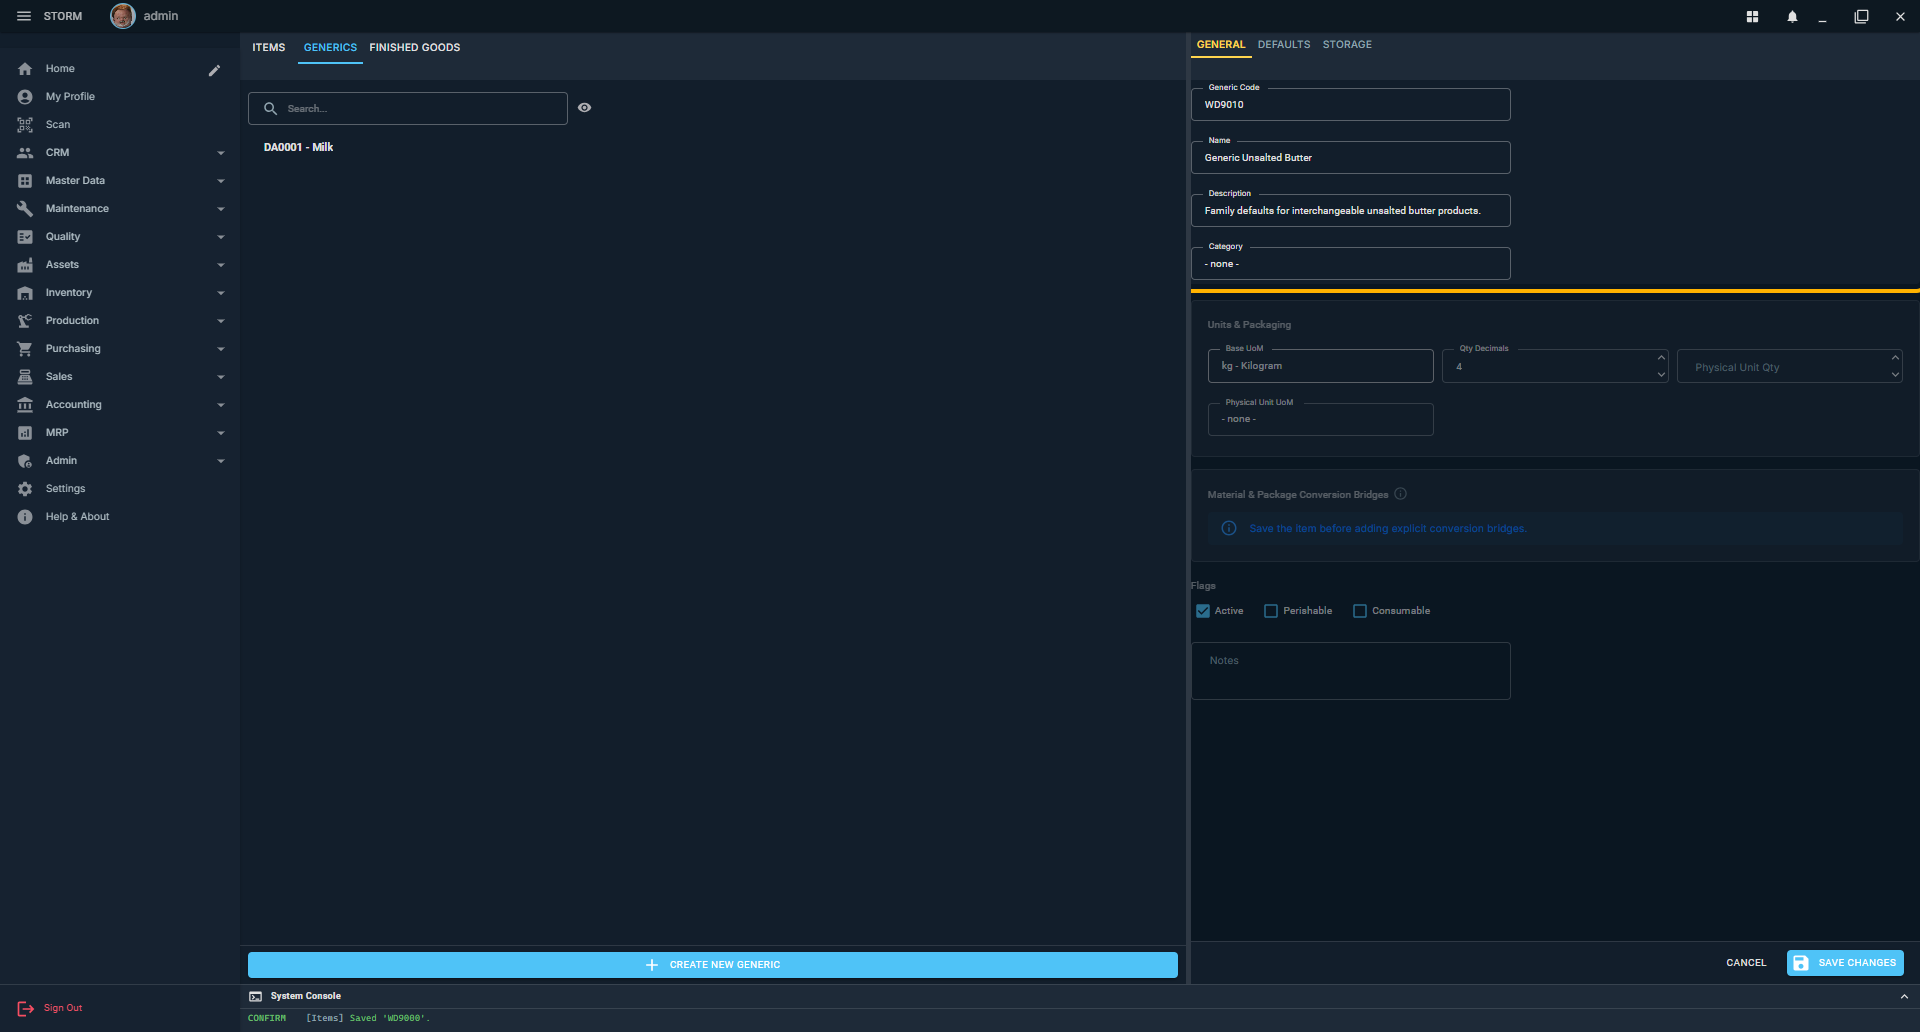
Task: Expand the System Console chevron
Action: [1904, 997]
